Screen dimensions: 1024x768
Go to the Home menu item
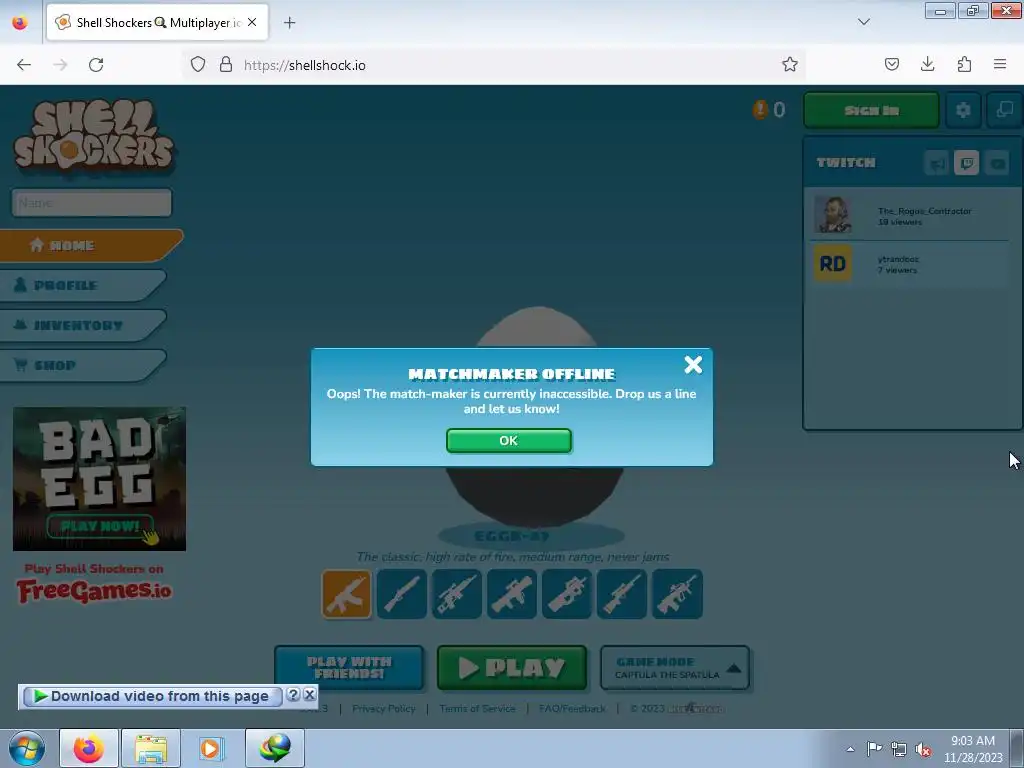(91, 245)
